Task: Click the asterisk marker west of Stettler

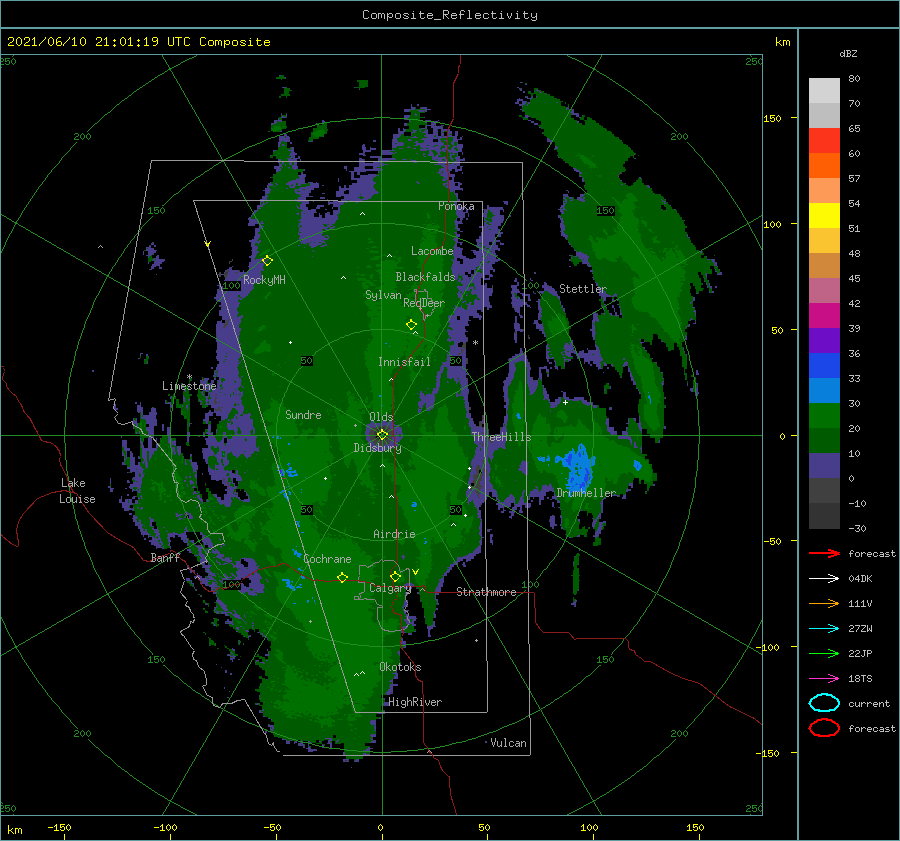Action: coord(475,343)
